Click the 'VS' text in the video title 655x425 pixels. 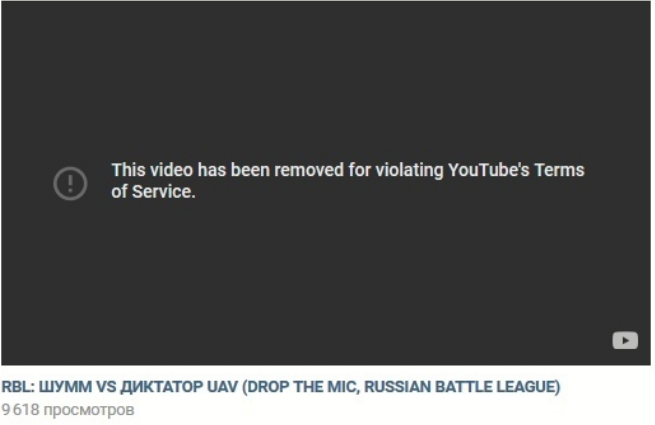point(107,387)
